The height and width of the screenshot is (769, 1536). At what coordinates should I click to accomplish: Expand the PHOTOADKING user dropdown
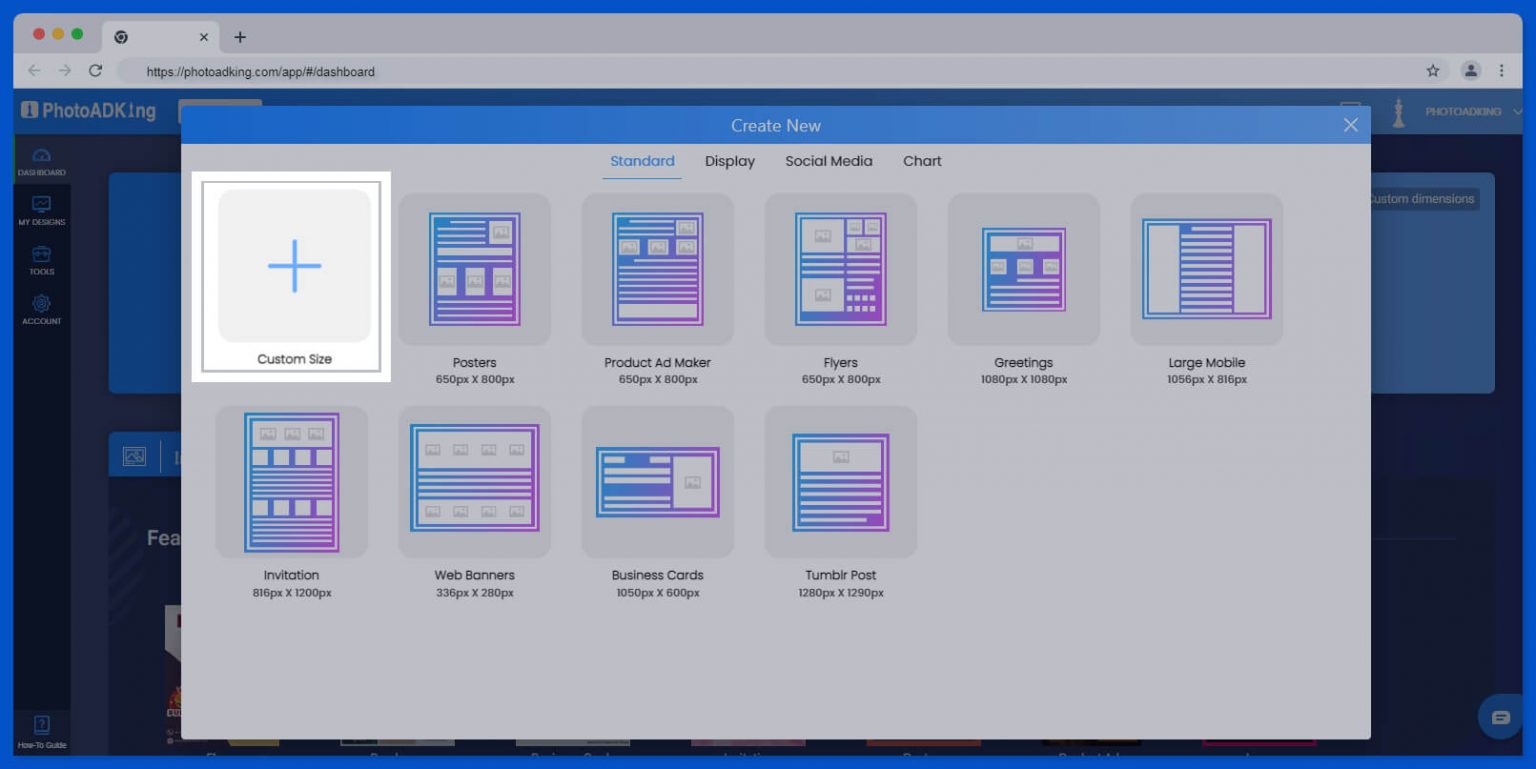pyautogui.click(x=1472, y=112)
